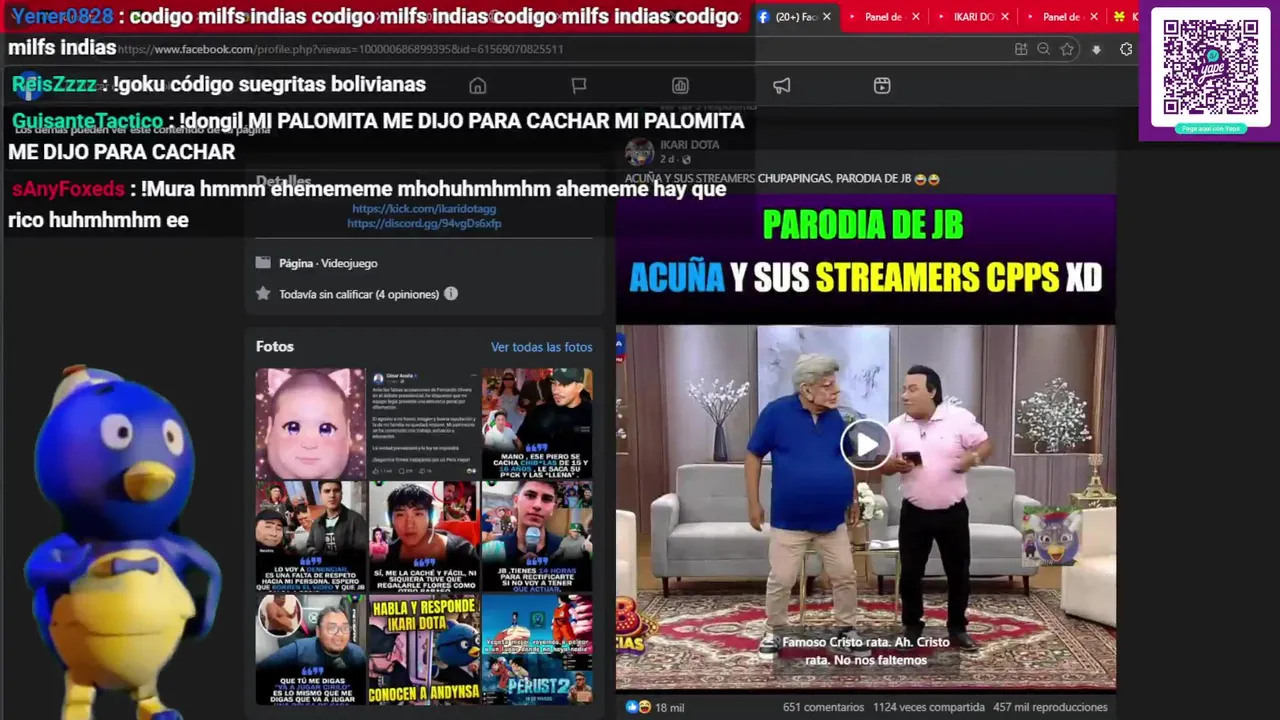Click the Página · Videojuego text
1280x720 pixels.
328,263
